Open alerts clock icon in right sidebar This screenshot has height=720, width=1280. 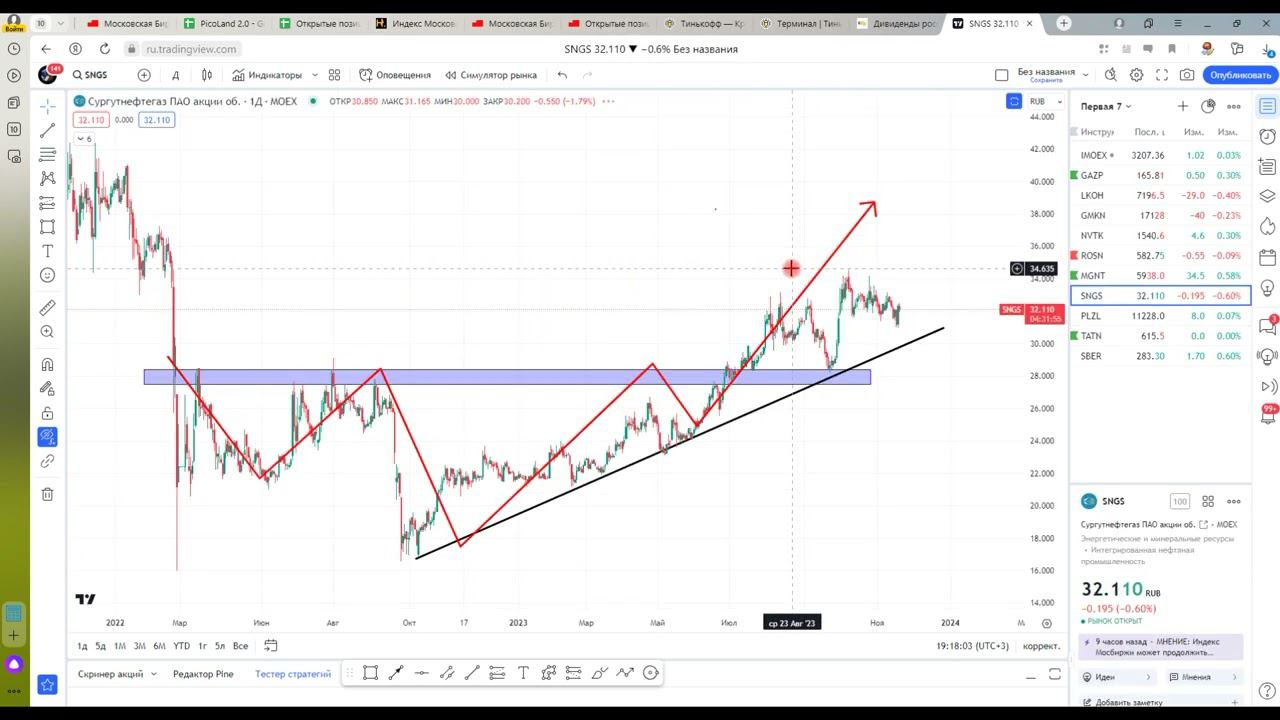(1267, 136)
